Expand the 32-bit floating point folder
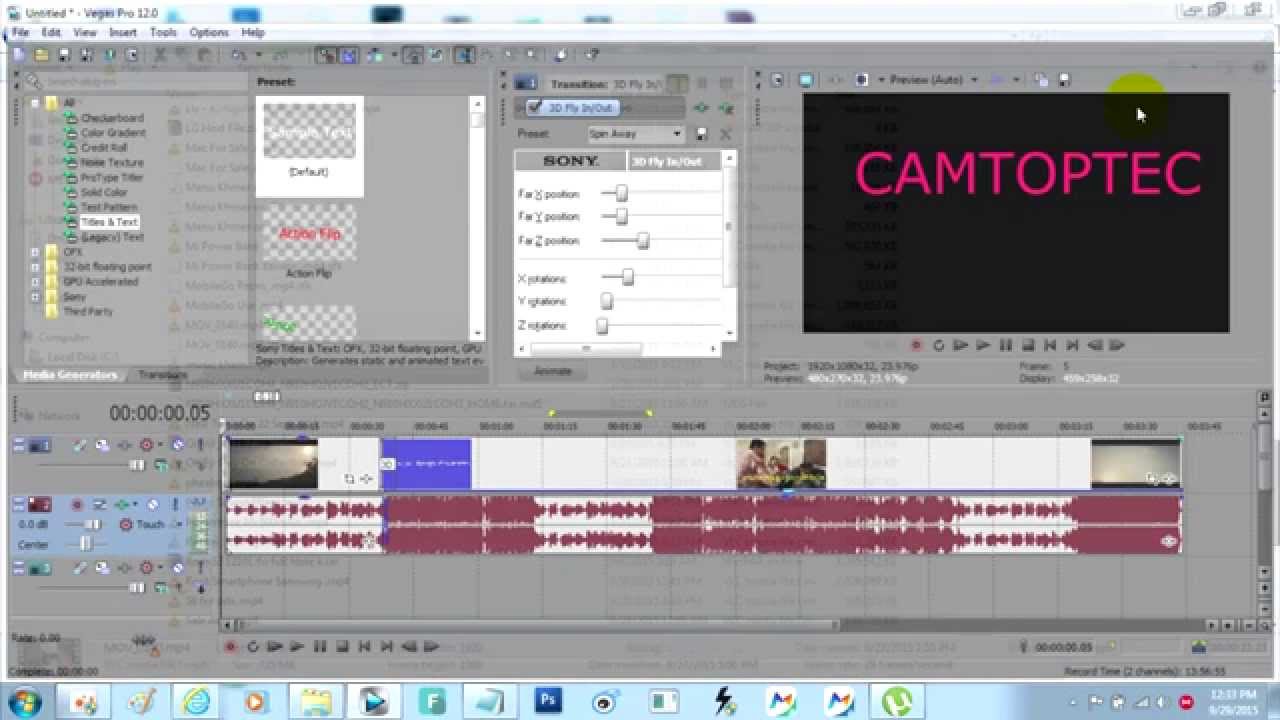The width and height of the screenshot is (1280, 720). tap(35, 267)
